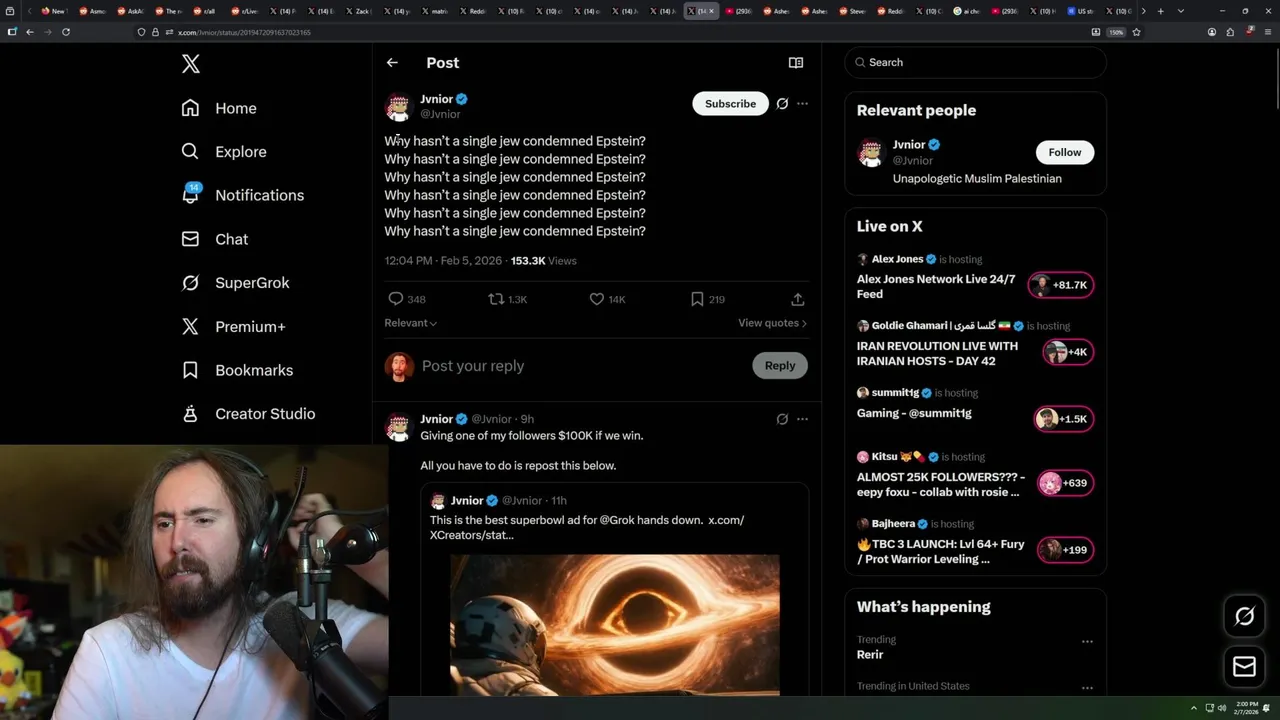The image size is (1280, 720).
Task: Click Grok icon next to Subscribe
Action: tap(782, 104)
